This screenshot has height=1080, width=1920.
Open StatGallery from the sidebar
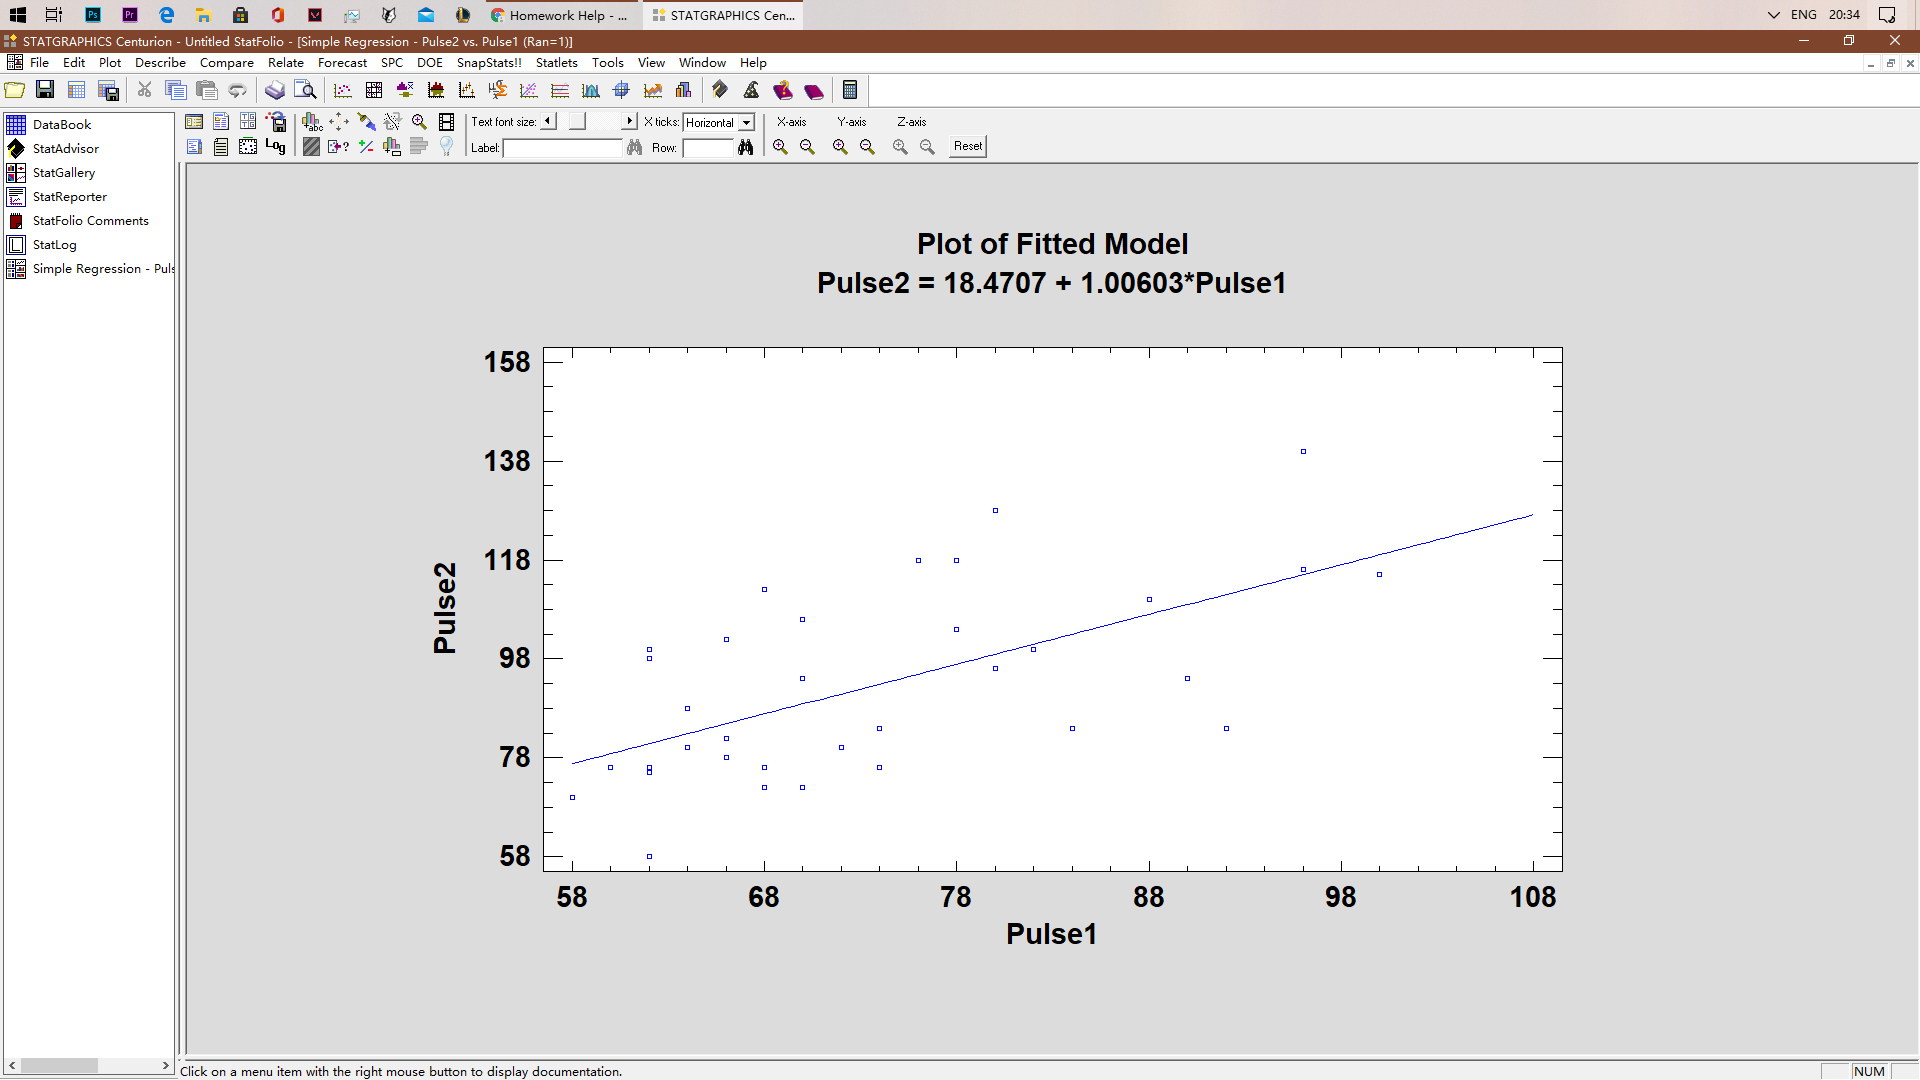click(65, 172)
